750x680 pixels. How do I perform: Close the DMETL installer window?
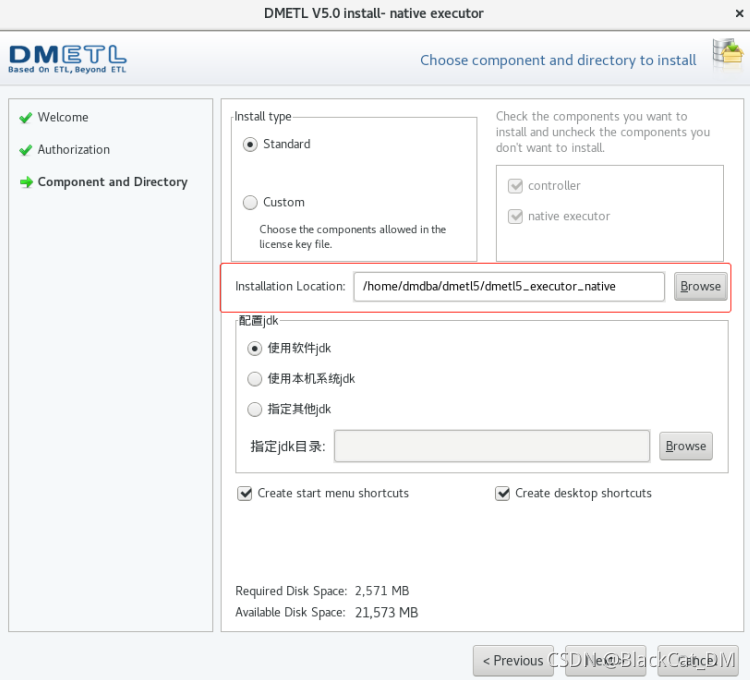pos(739,13)
